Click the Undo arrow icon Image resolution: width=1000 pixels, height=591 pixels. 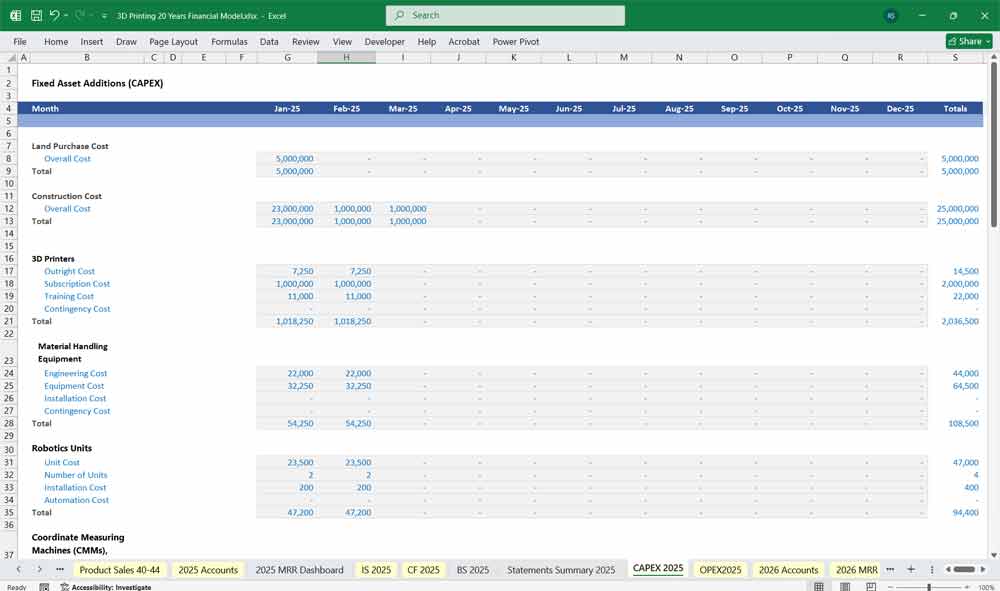(x=54, y=16)
